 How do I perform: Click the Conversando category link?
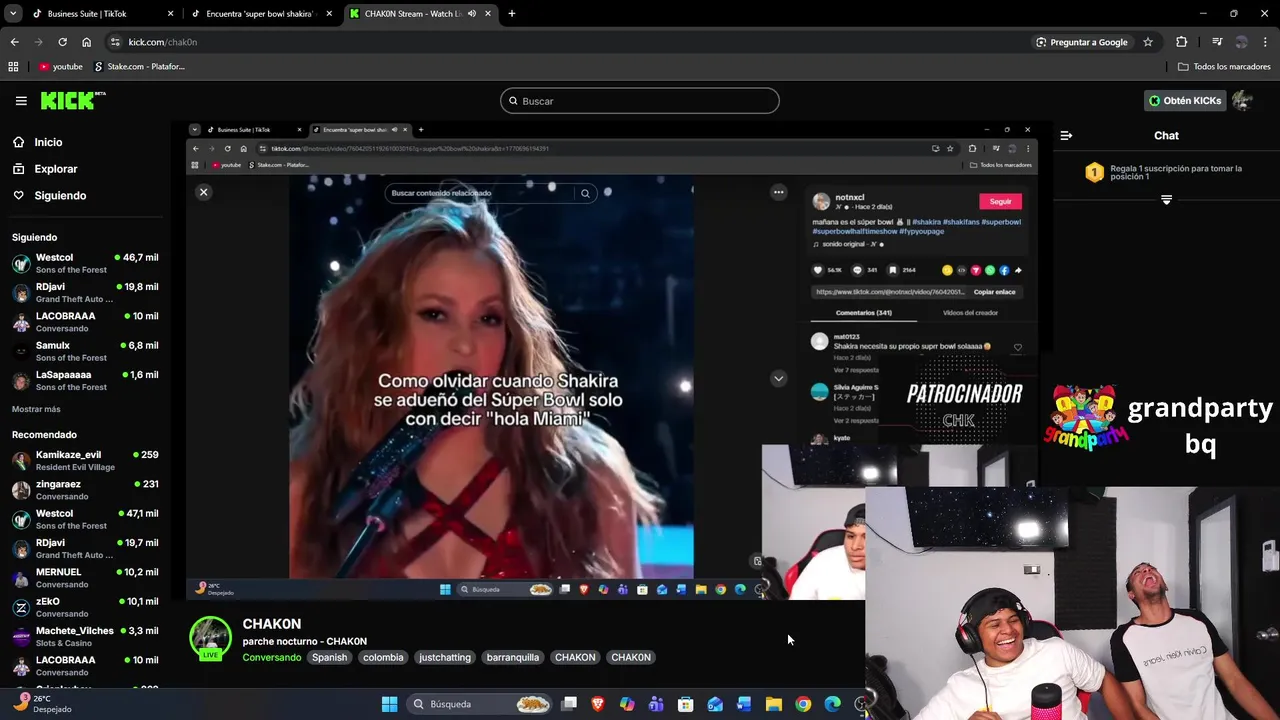point(271,657)
